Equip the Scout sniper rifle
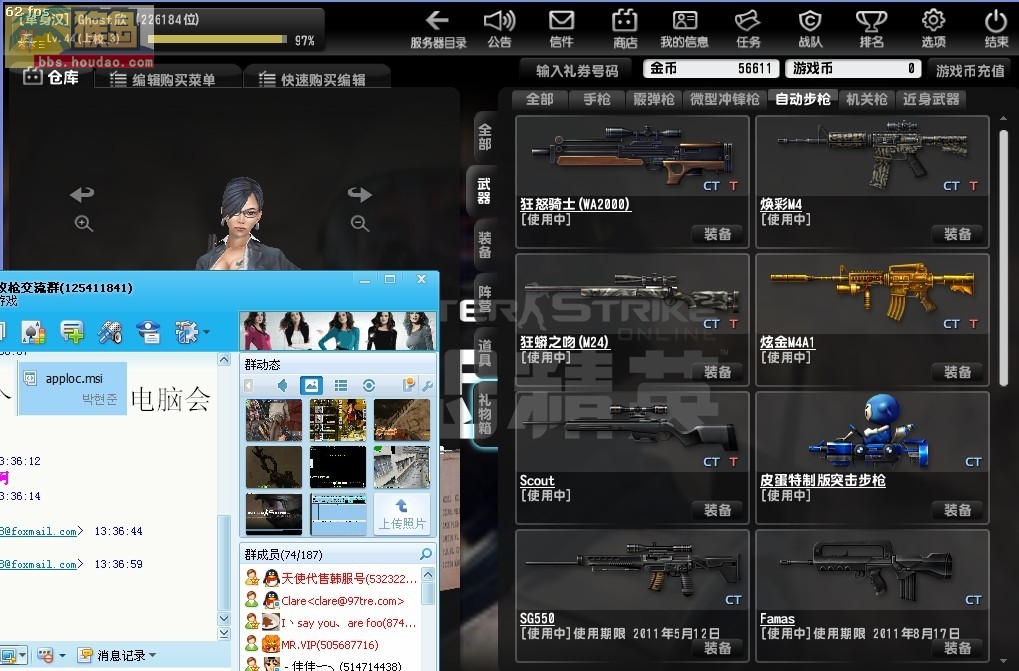The width and height of the screenshot is (1019, 671). [717, 510]
